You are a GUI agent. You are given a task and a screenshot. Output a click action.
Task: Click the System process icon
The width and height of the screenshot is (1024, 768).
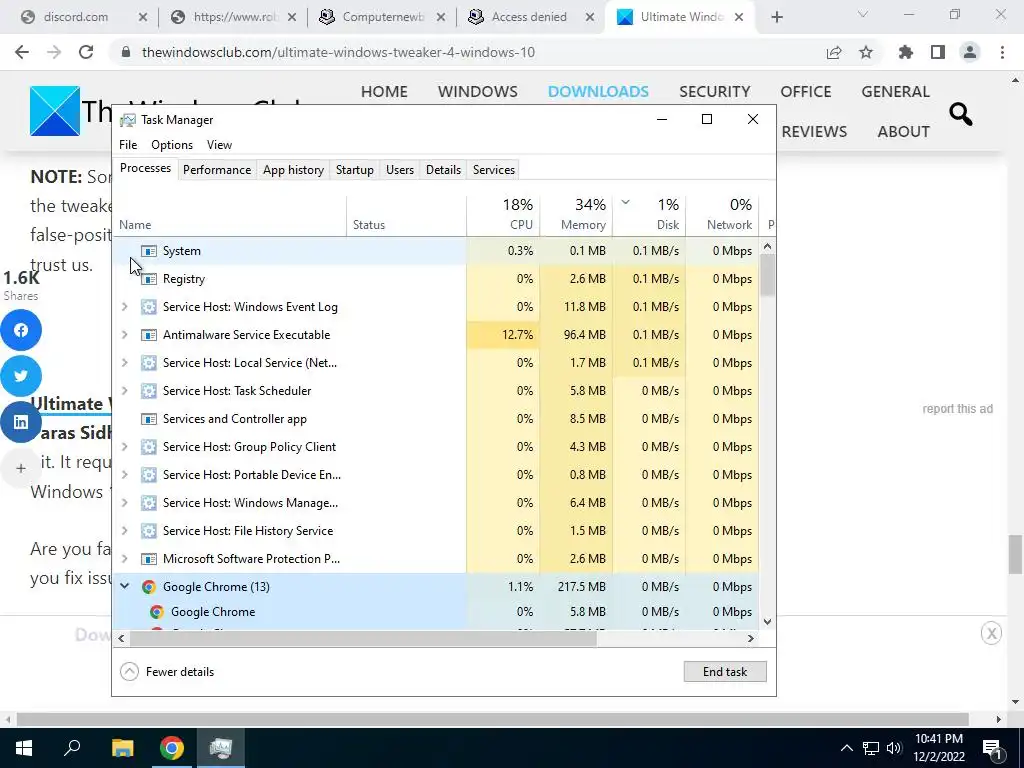point(149,251)
